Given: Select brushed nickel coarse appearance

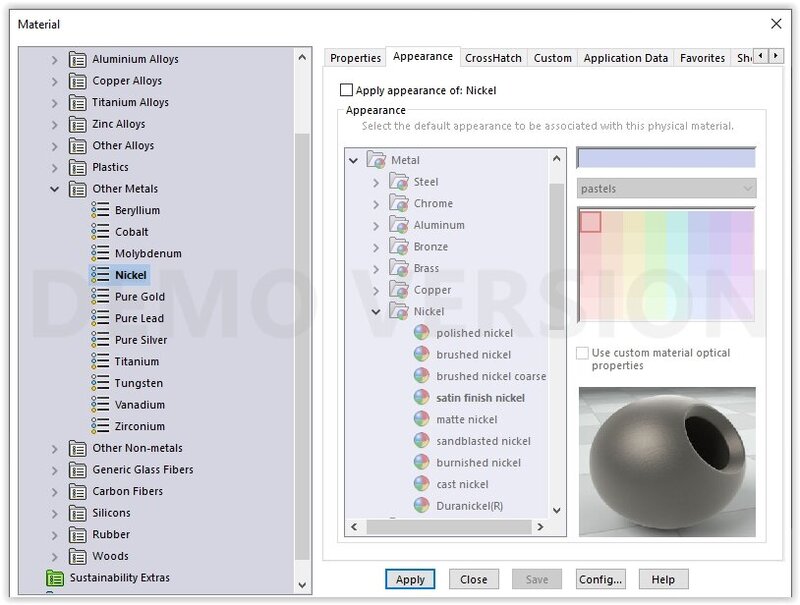Looking at the screenshot, I should (x=491, y=376).
